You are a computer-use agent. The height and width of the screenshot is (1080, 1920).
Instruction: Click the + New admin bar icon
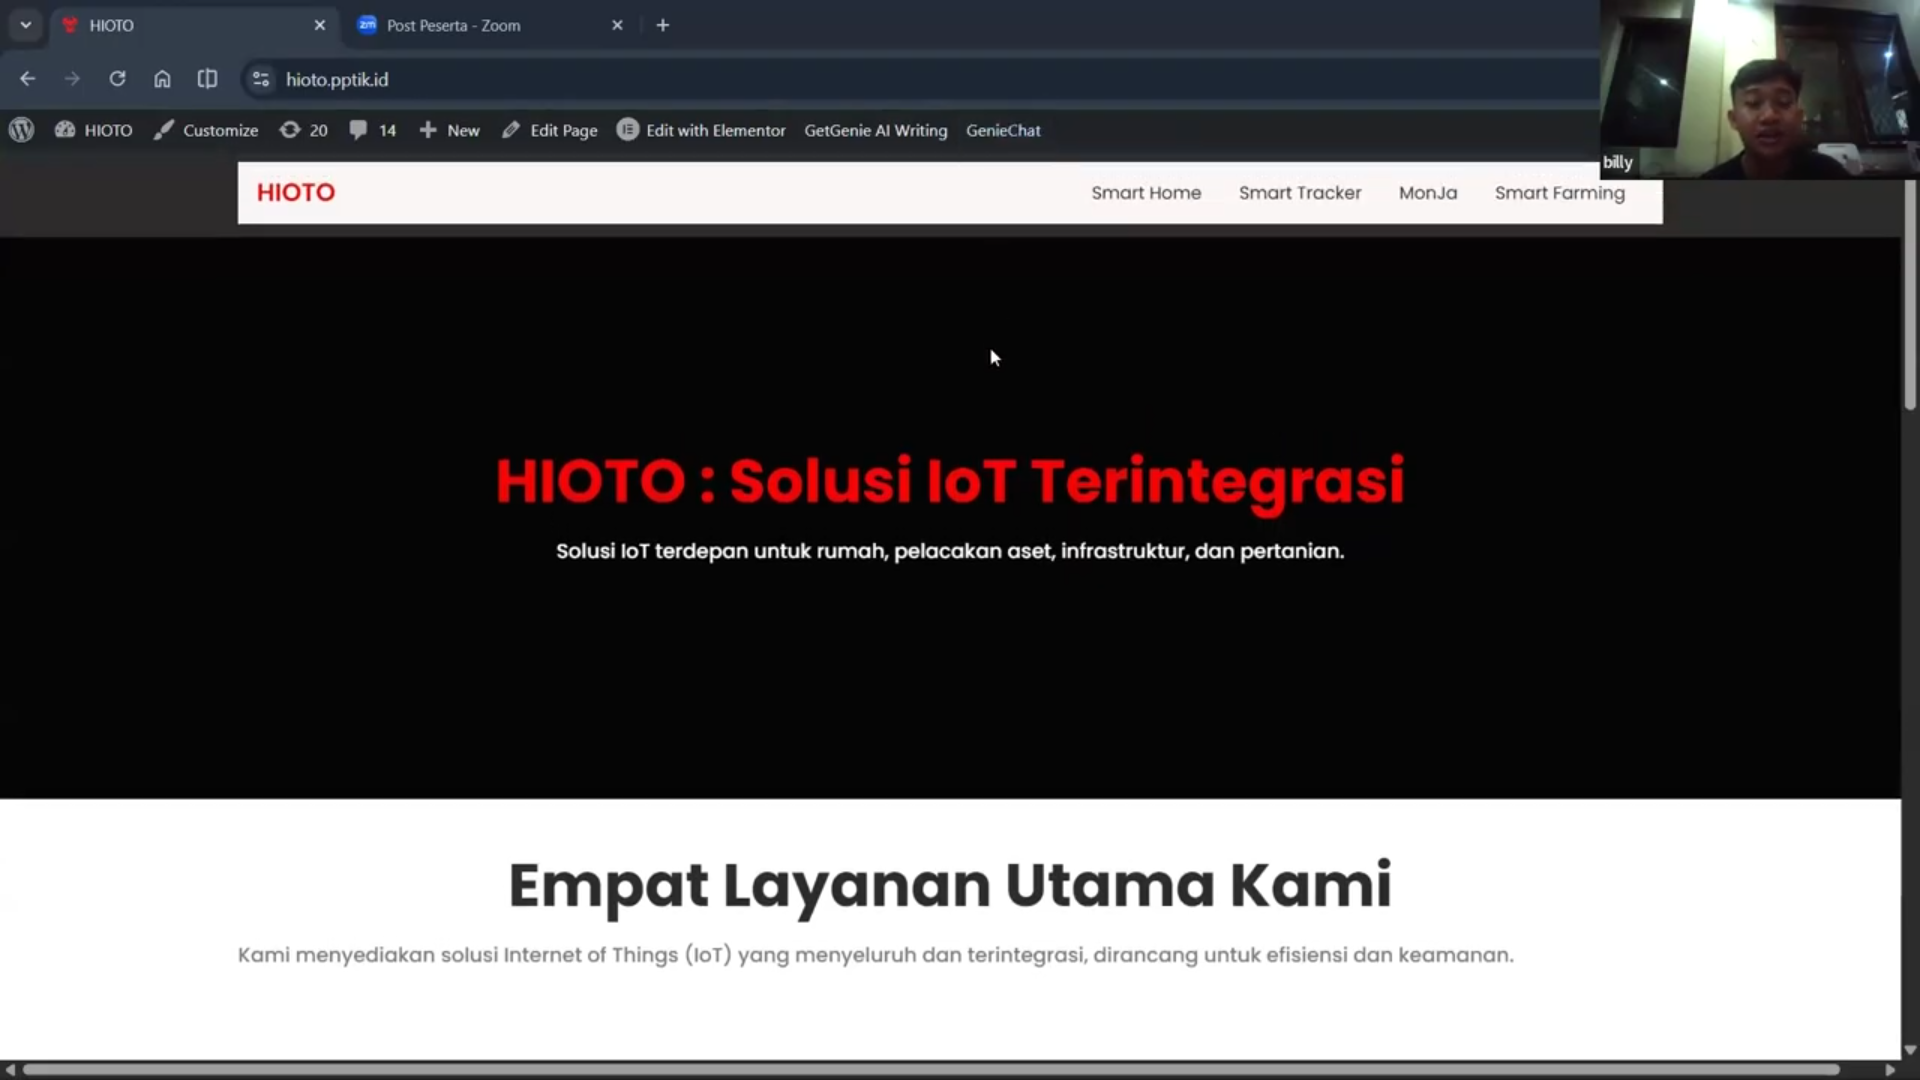(x=428, y=130)
